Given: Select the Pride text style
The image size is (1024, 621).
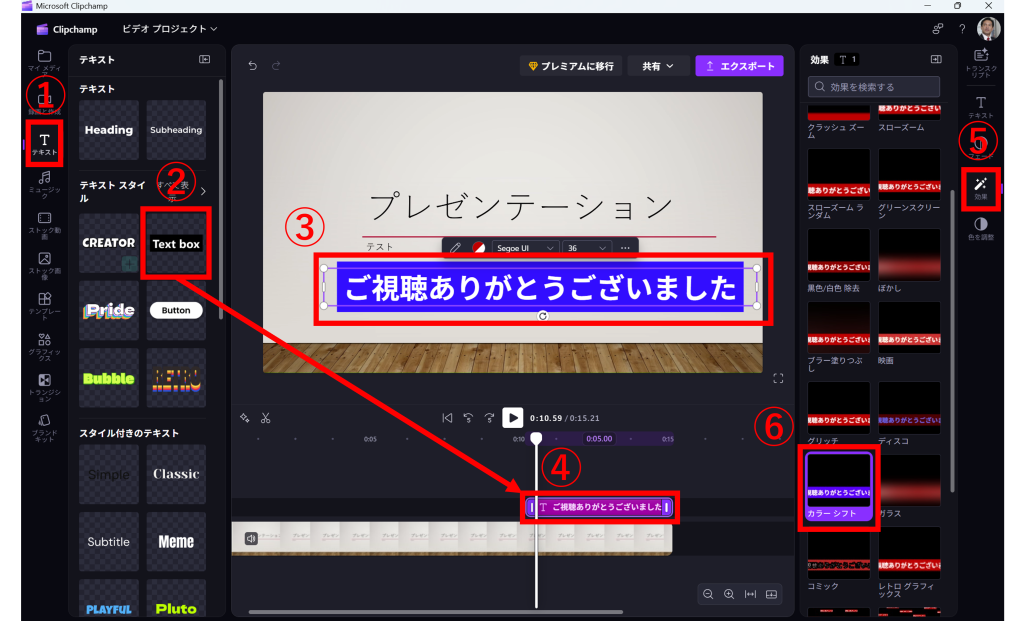Looking at the screenshot, I should pos(108,310).
